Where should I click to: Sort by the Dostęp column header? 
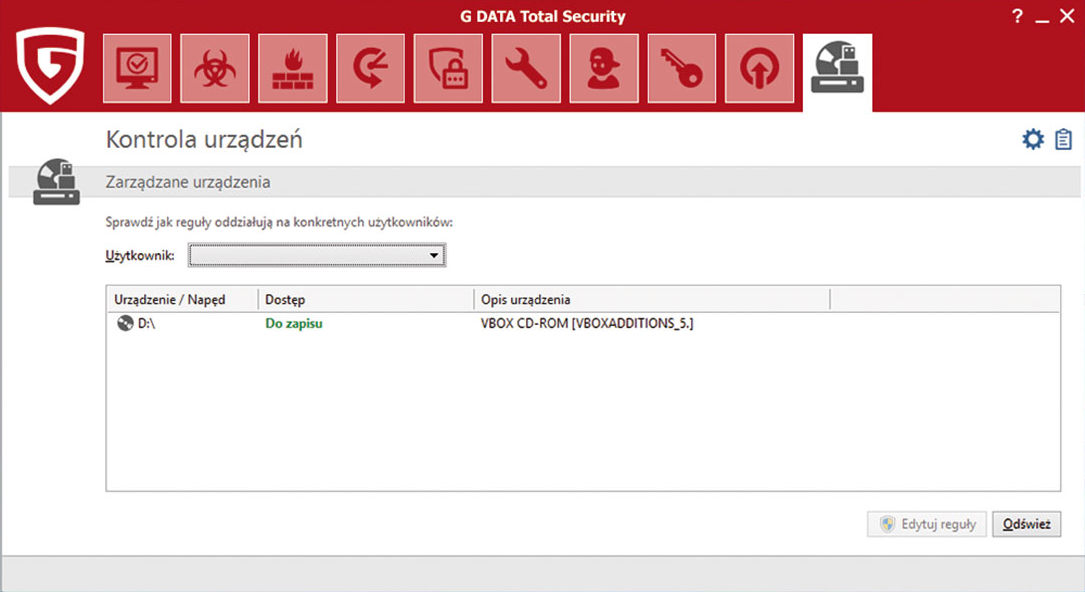pyautogui.click(x=365, y=299)
